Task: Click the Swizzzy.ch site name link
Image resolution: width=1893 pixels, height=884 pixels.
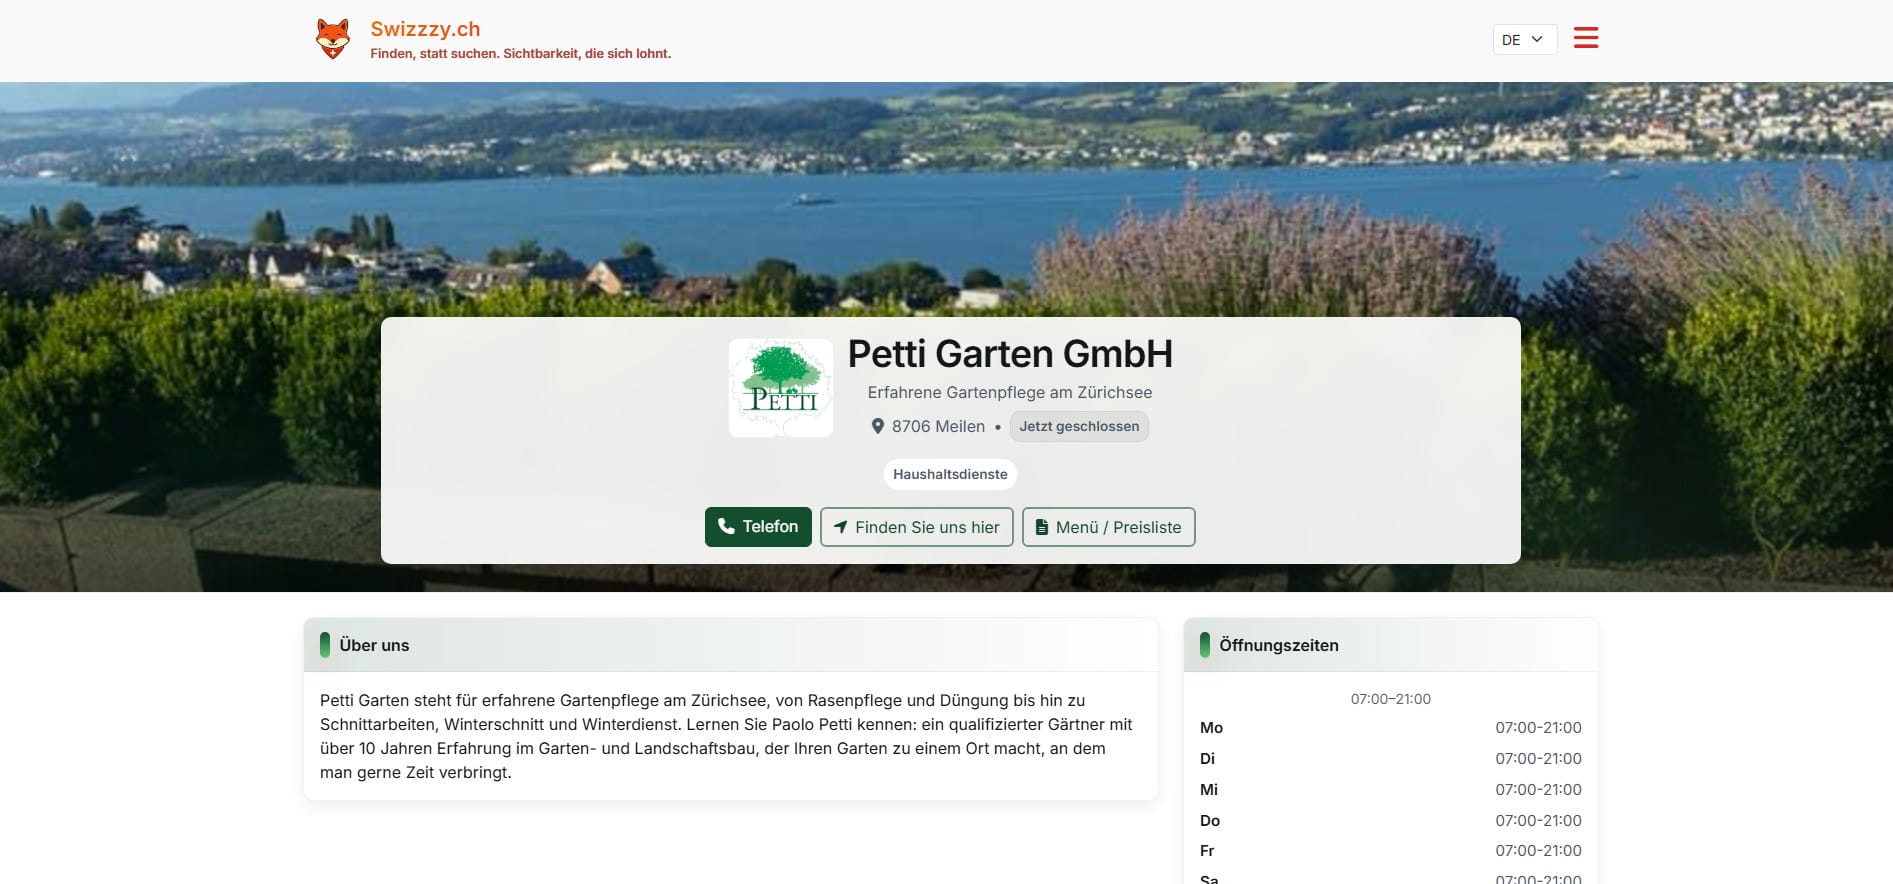Action: [x=425, y=29]
